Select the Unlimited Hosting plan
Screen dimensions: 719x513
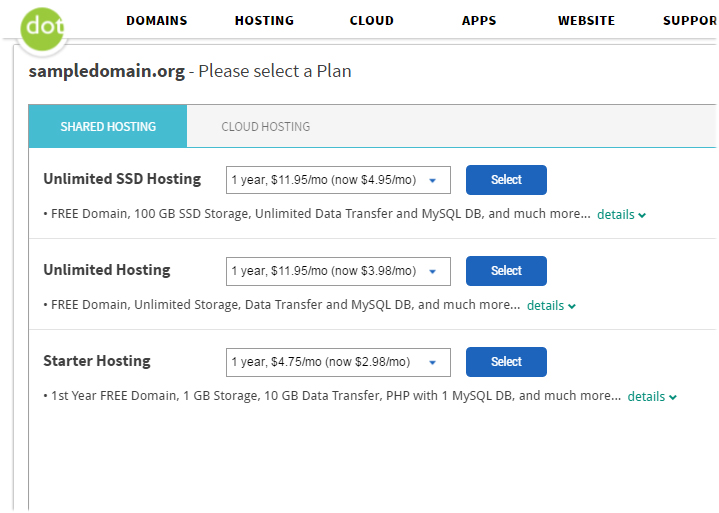click(506, 271)
